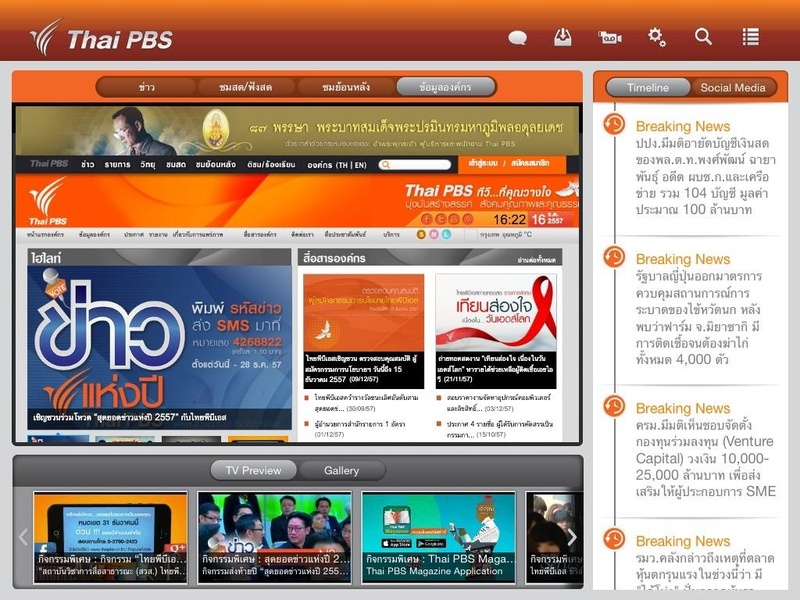Image resolution: width=800 pixels, height=600 pixels.
Task: Click the royal birthday banner at top
Action: pos(297,131)
